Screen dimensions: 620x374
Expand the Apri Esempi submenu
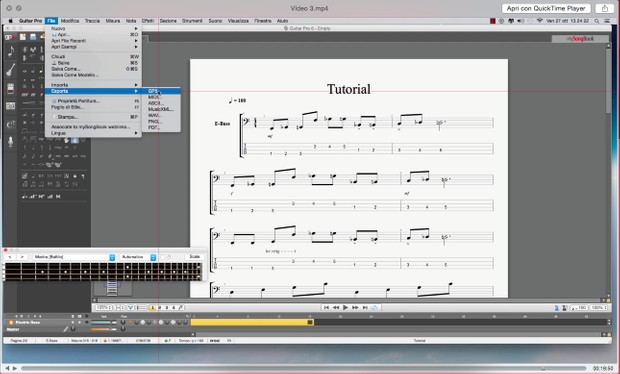click(x=93, y=47)
